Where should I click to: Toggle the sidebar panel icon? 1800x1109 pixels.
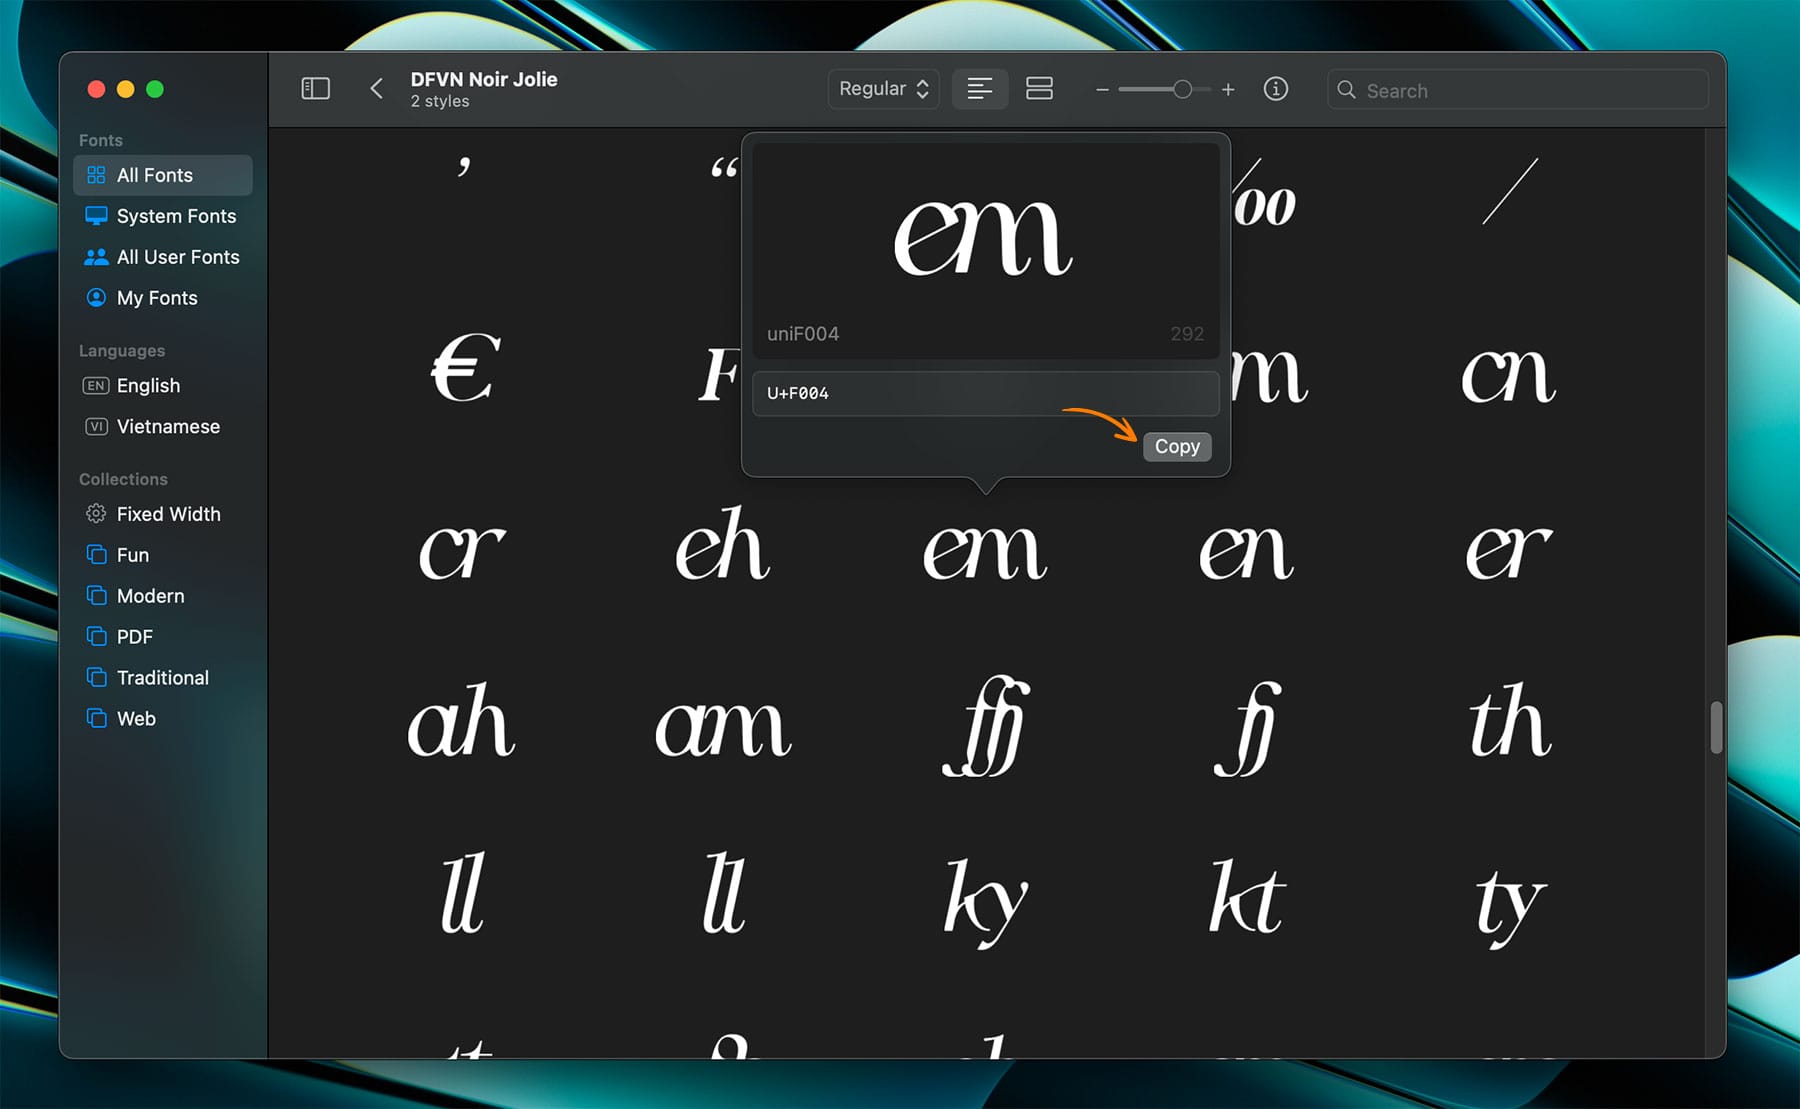(315, 89)
